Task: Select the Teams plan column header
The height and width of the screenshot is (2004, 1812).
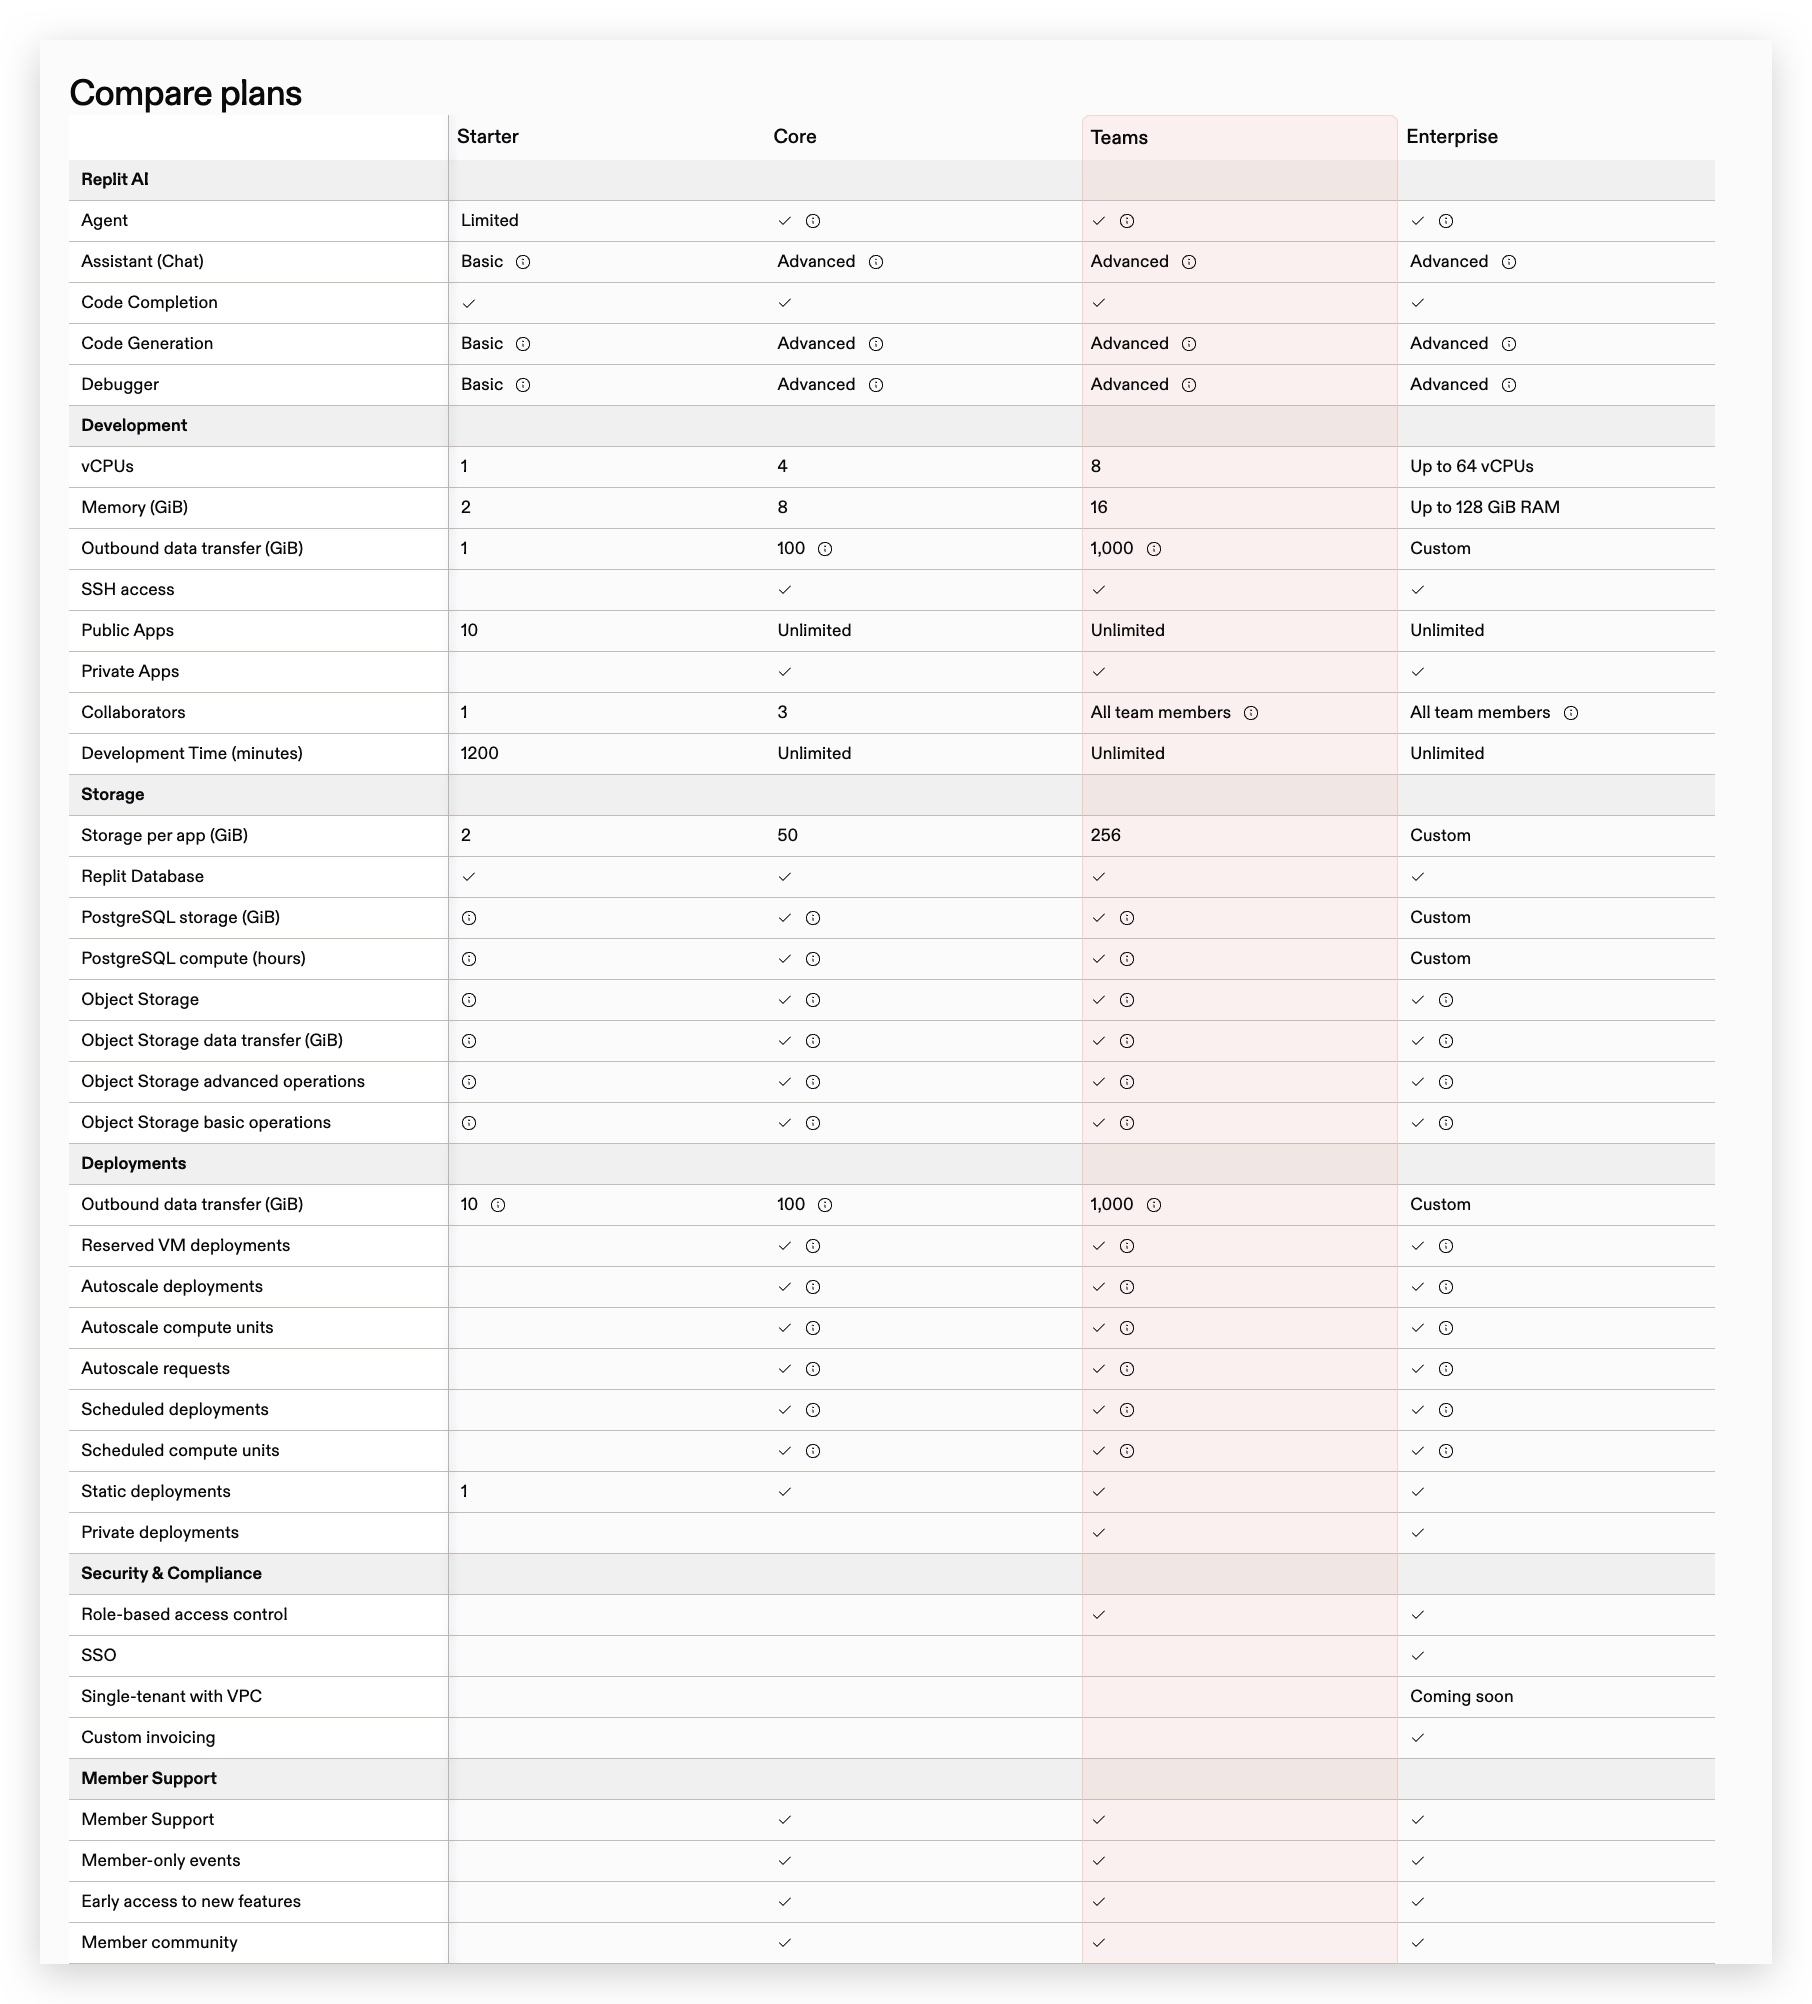Action: pos(1119,138)
